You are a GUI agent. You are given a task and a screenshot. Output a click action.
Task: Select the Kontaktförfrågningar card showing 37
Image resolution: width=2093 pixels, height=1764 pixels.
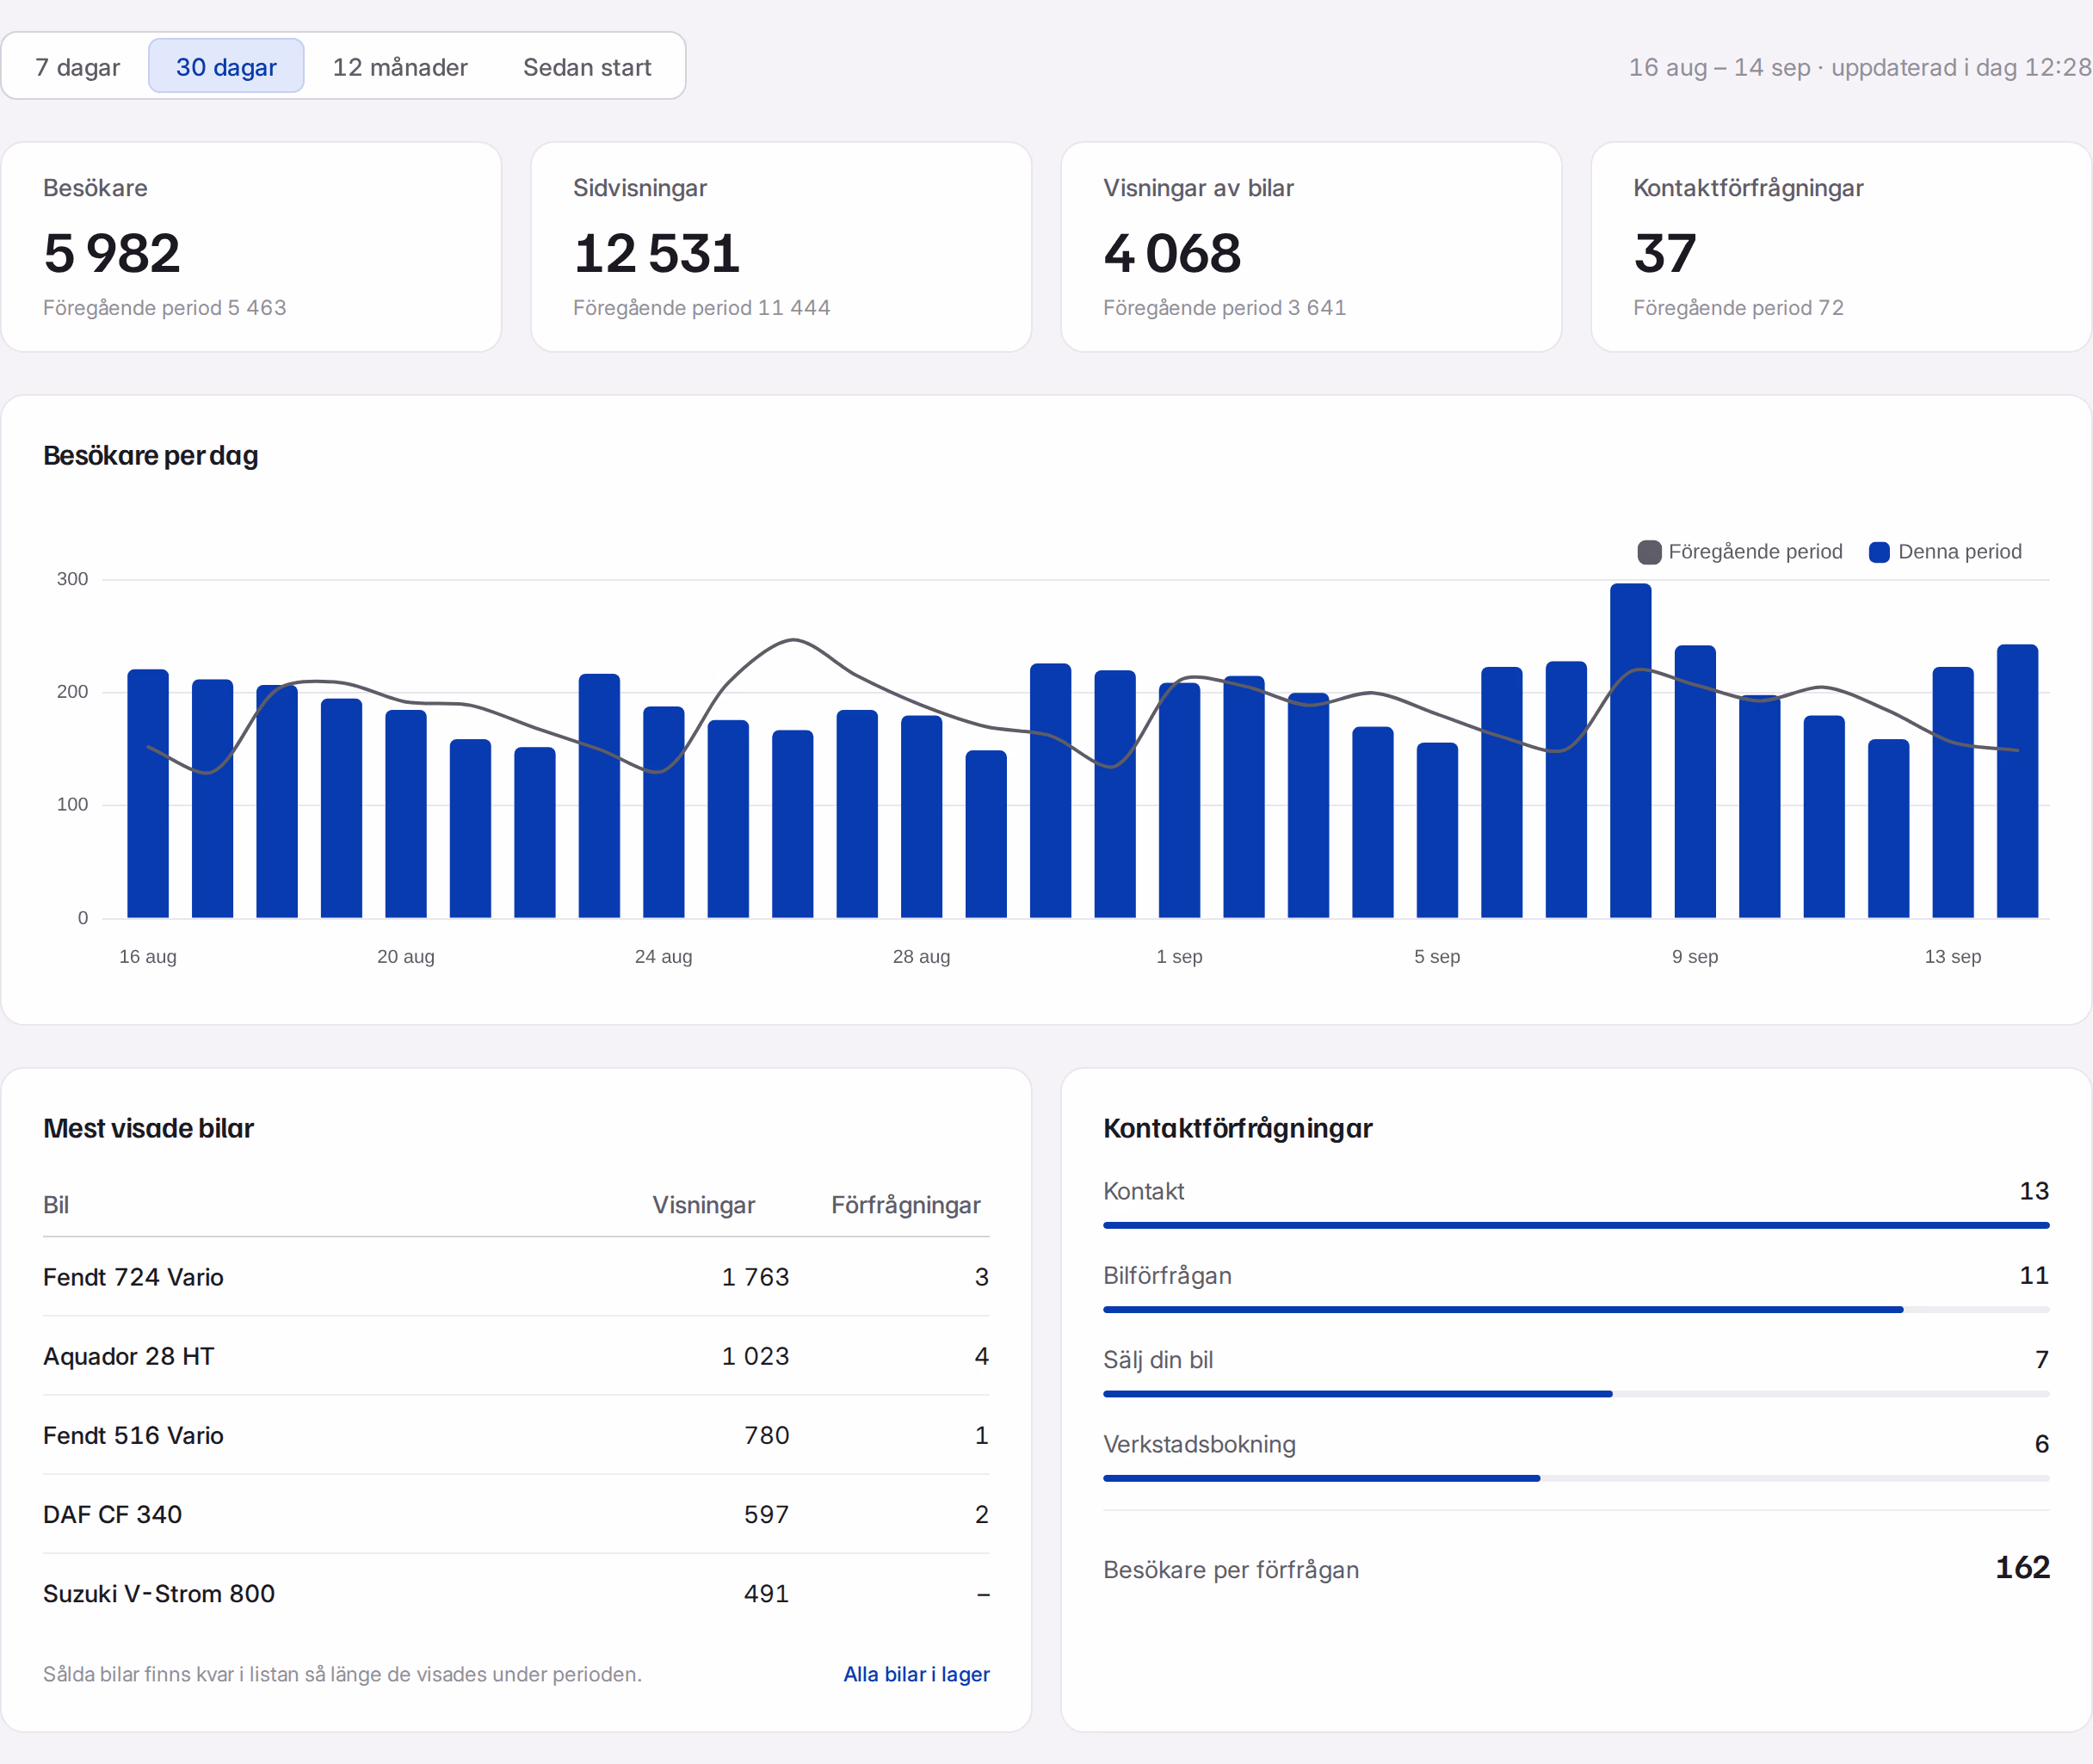pos(1841,247)
